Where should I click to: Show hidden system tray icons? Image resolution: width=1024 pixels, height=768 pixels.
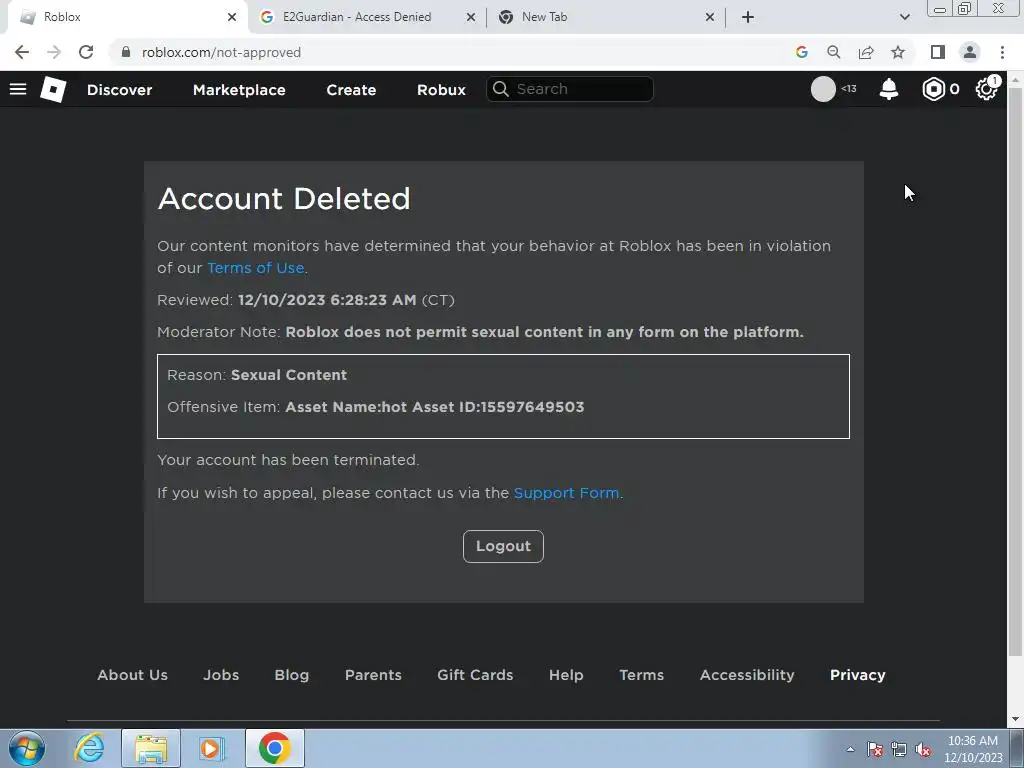click(x=850, y=750)
